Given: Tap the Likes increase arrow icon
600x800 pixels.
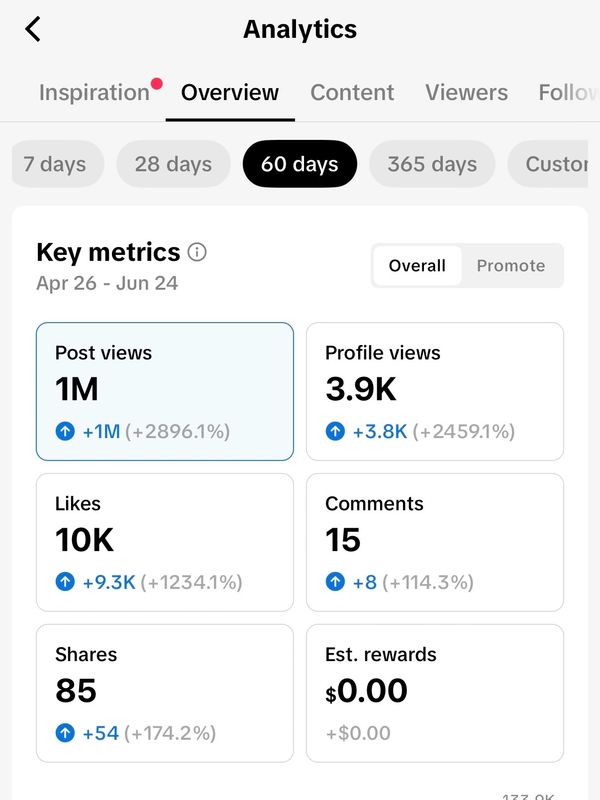Looking at the screenshot, I should point(65,582).
